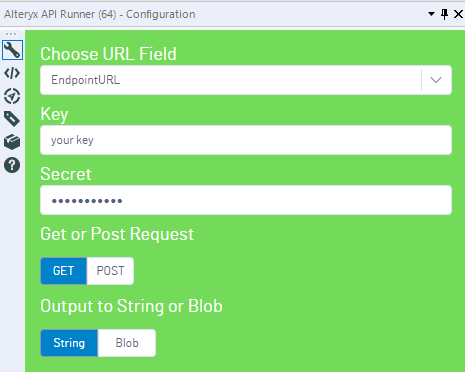Open the EndpointURL combo box

(246, 80)
